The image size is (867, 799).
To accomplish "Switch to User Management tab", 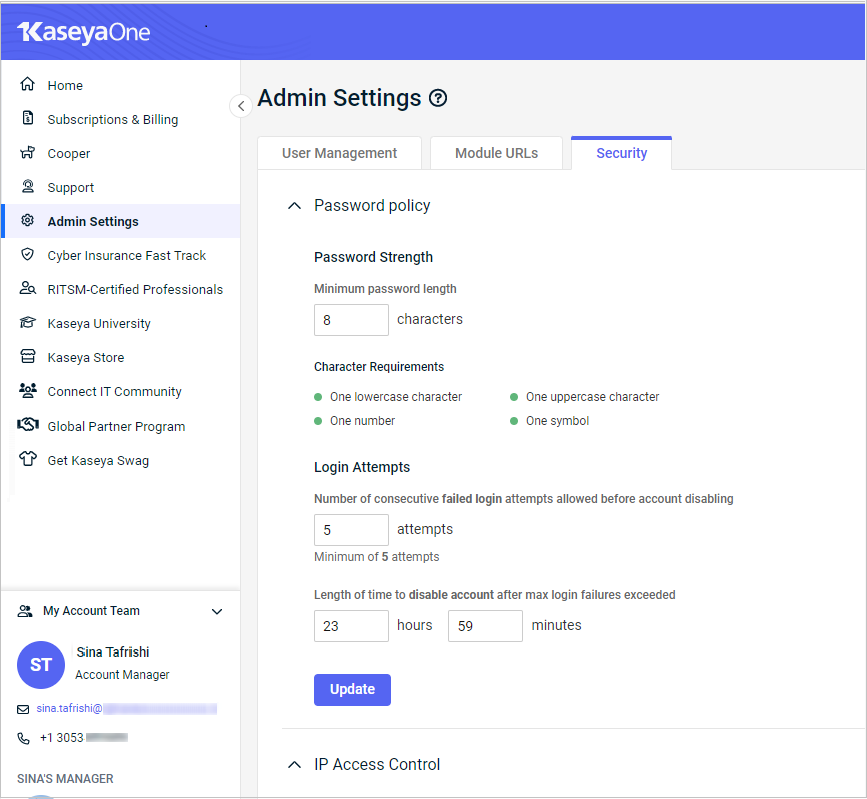I will 340,153.
